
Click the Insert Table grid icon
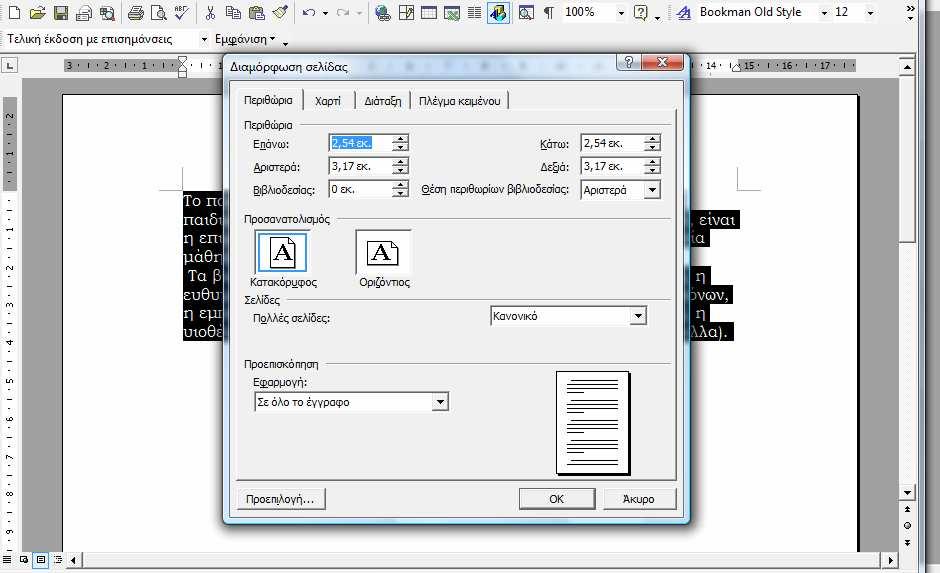[x=429, y=13]
